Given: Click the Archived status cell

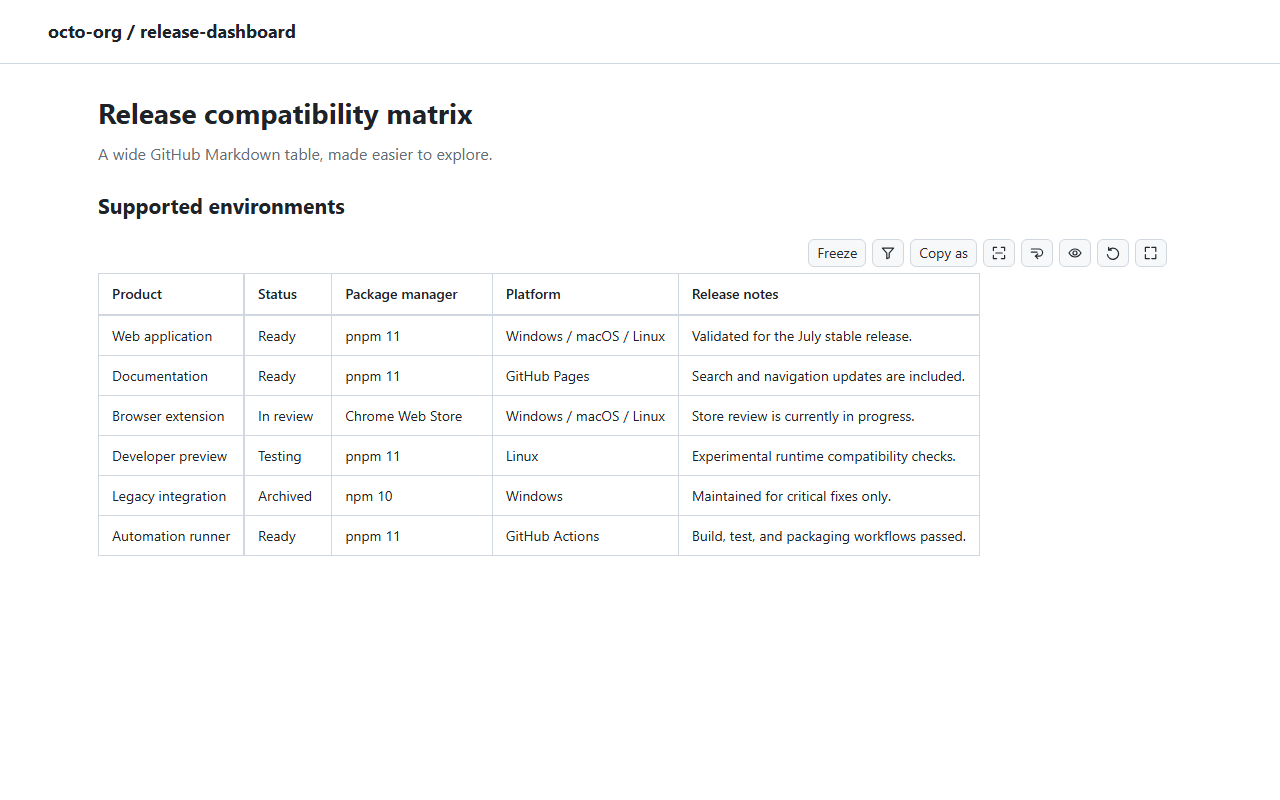Looking at the screenshot, I should (x=288, y=496).
